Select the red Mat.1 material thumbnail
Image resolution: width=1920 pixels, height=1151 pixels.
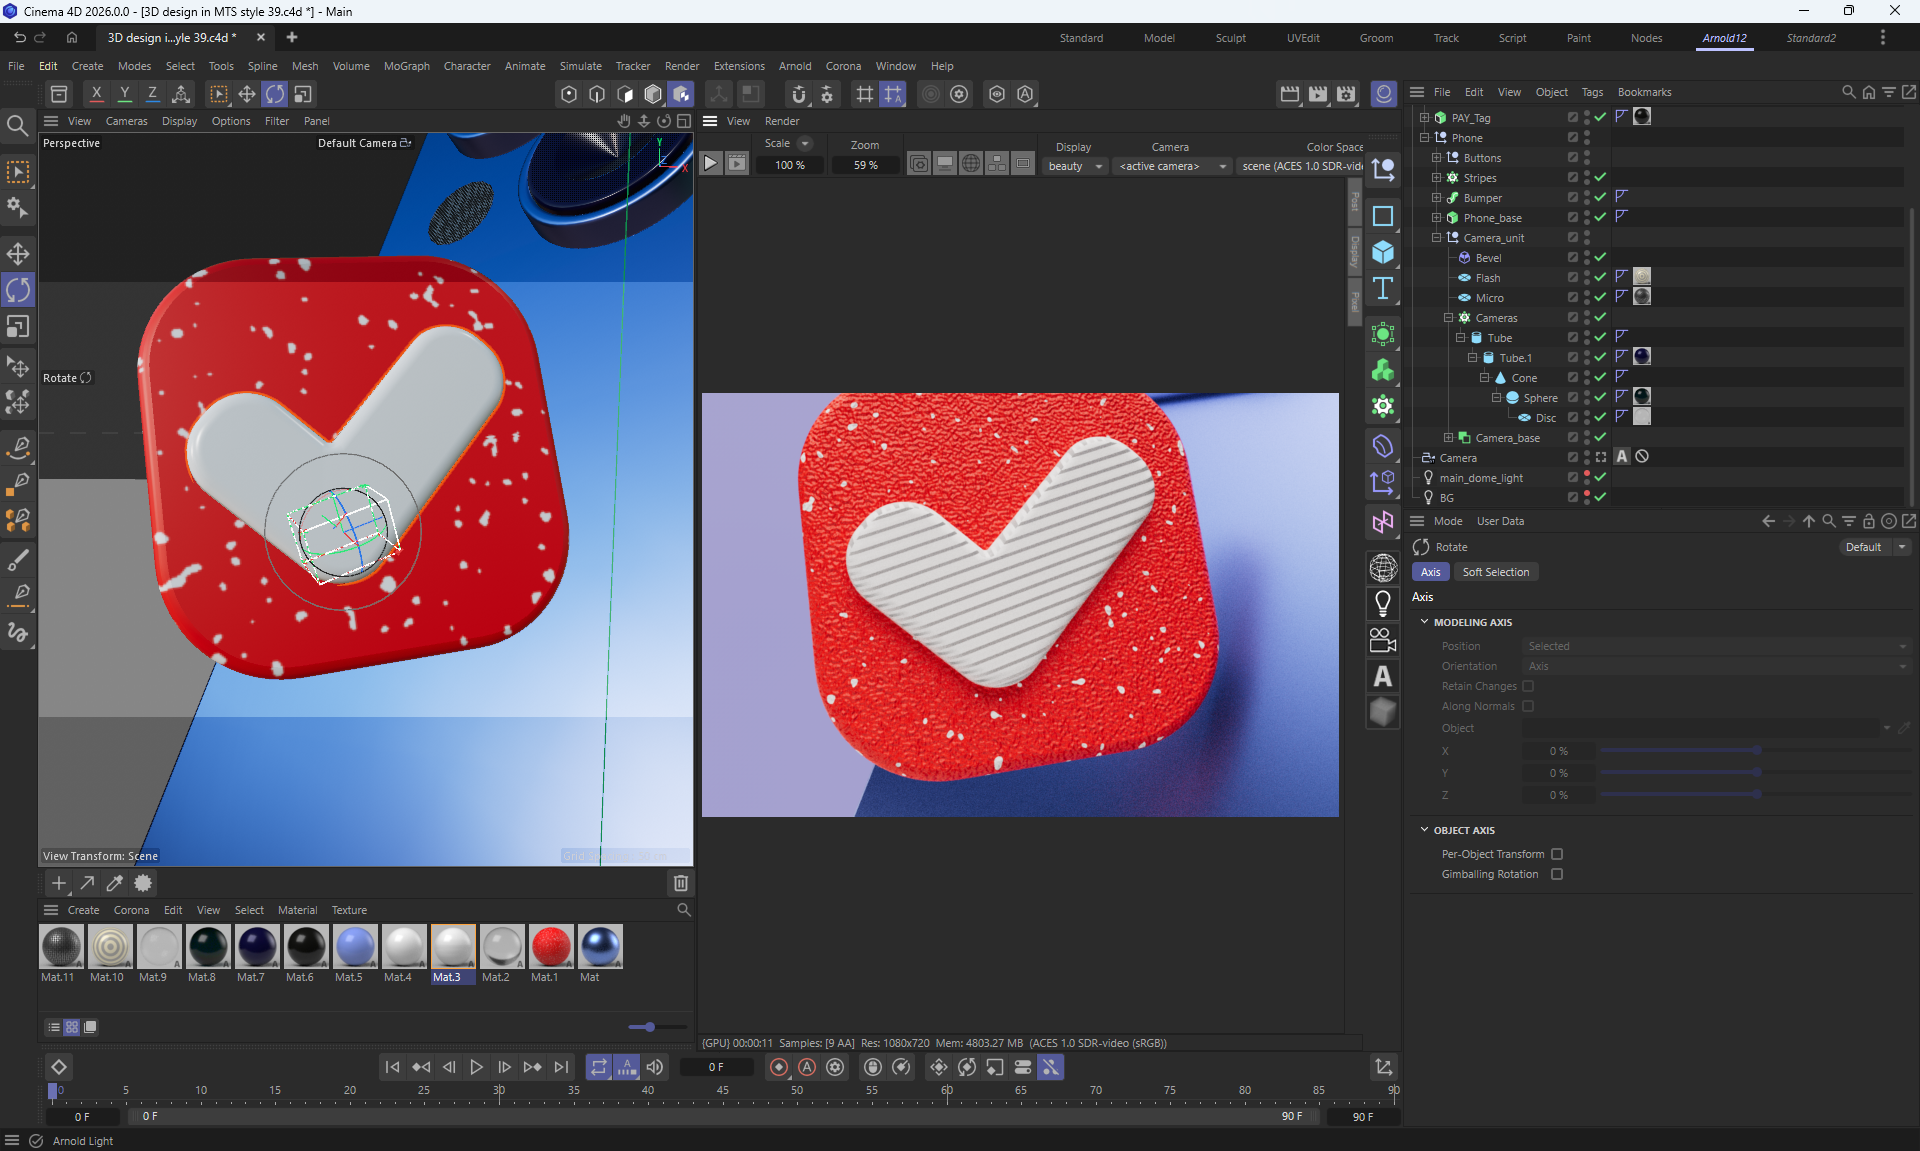pyautogui.click(x=551, y=947)
